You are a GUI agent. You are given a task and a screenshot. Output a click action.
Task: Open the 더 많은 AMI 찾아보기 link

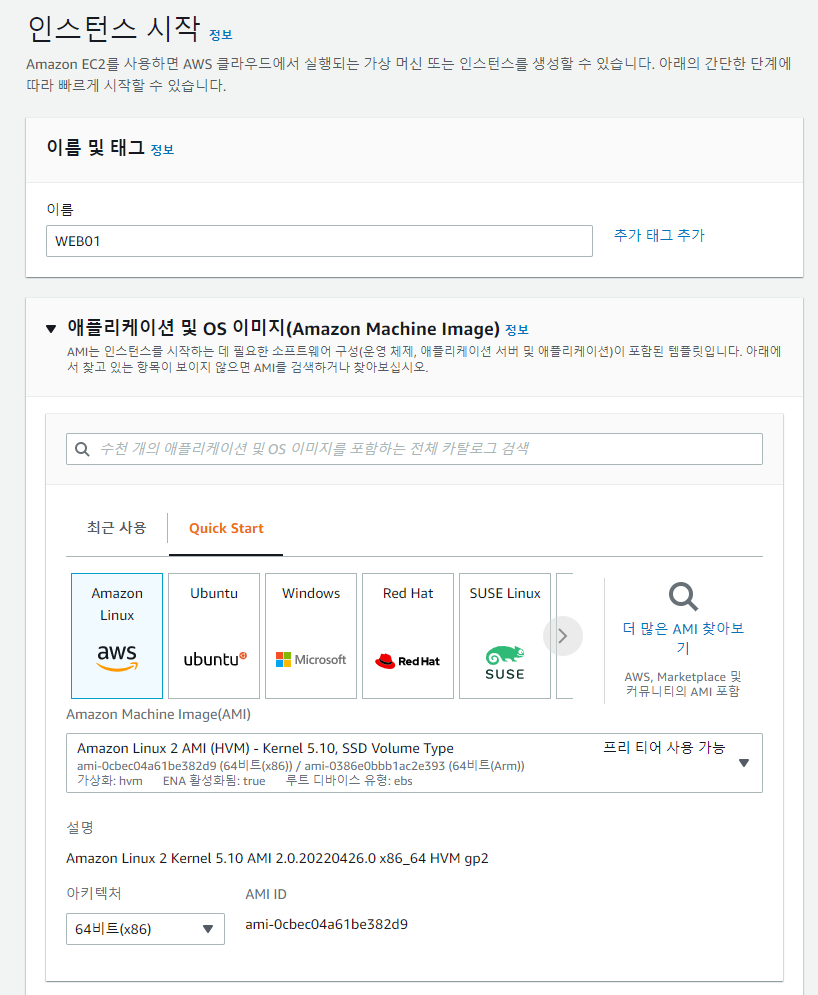683,638
